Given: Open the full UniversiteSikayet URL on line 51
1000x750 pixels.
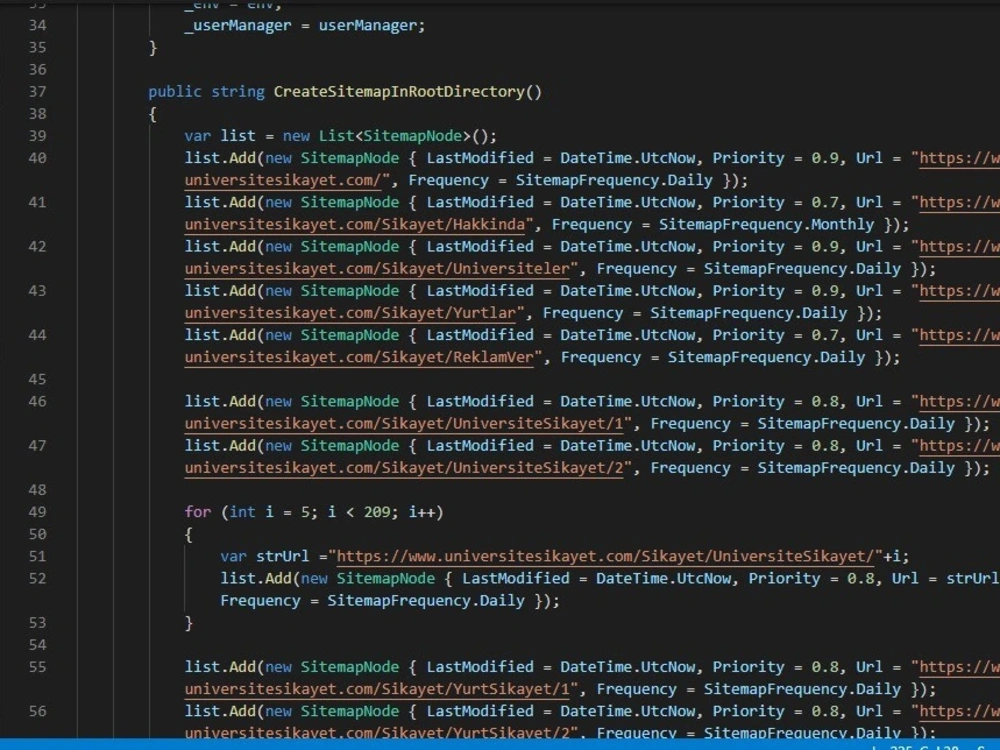Looking at the screenshot, I should 605,556.
